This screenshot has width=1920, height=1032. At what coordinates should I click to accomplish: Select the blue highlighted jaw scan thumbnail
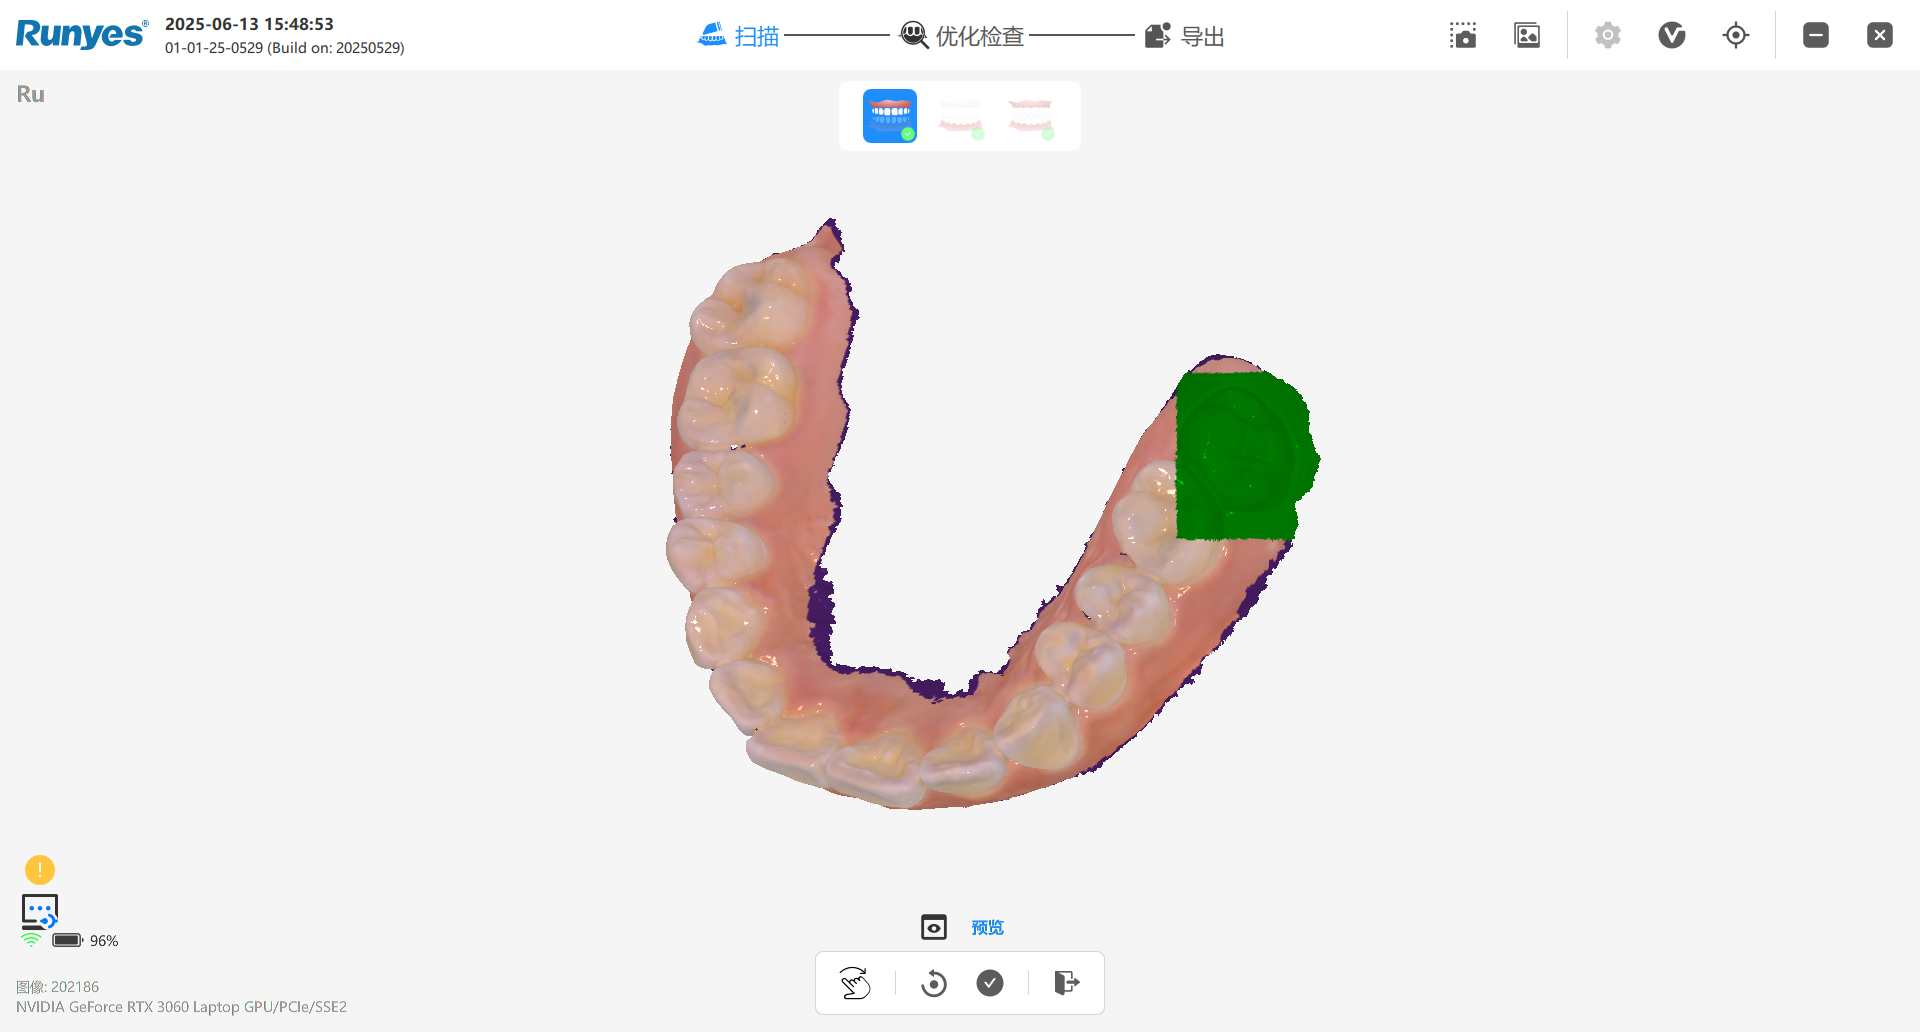tap(890, 116)
